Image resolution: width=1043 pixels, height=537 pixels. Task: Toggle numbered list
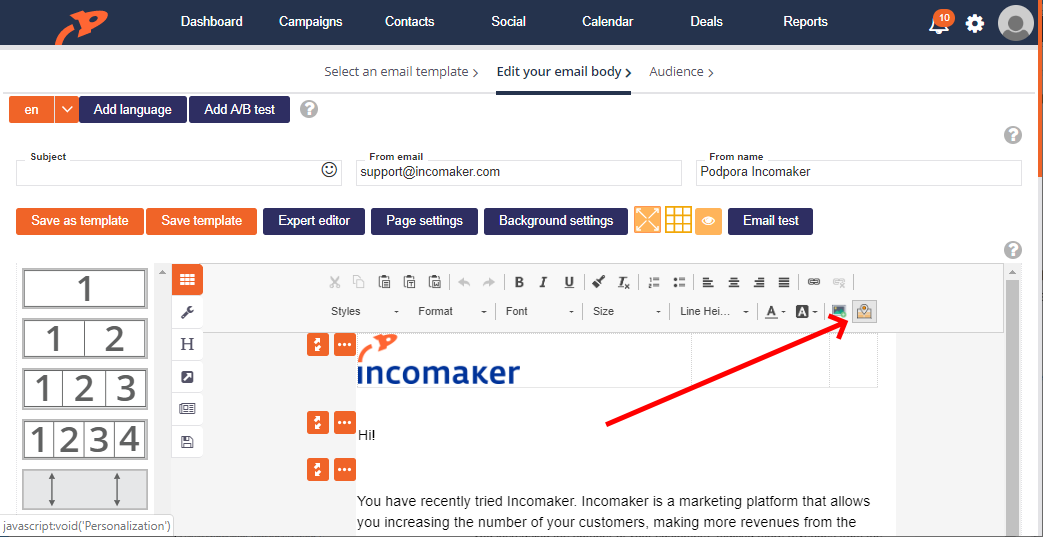[x=654, y=282]
